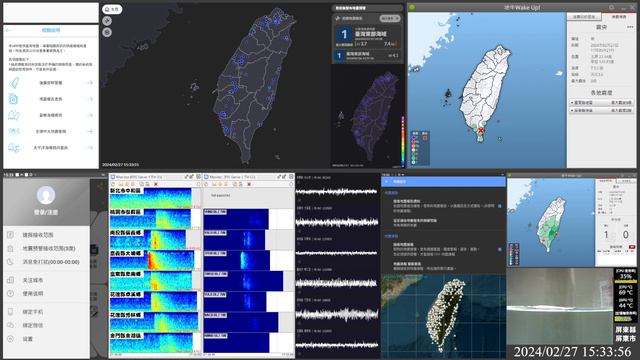Toggle the second switch in the dark settings panel
The image size is (640, 360).
[x=500, y=249]
